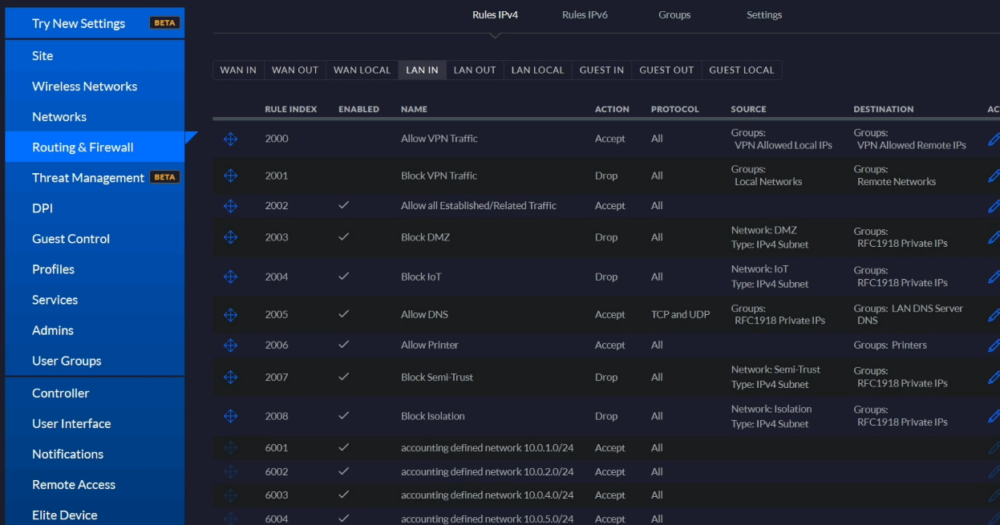Screen dimensions: 1000x525
Task: Open the Services section
Action: [x=95, y=300]
